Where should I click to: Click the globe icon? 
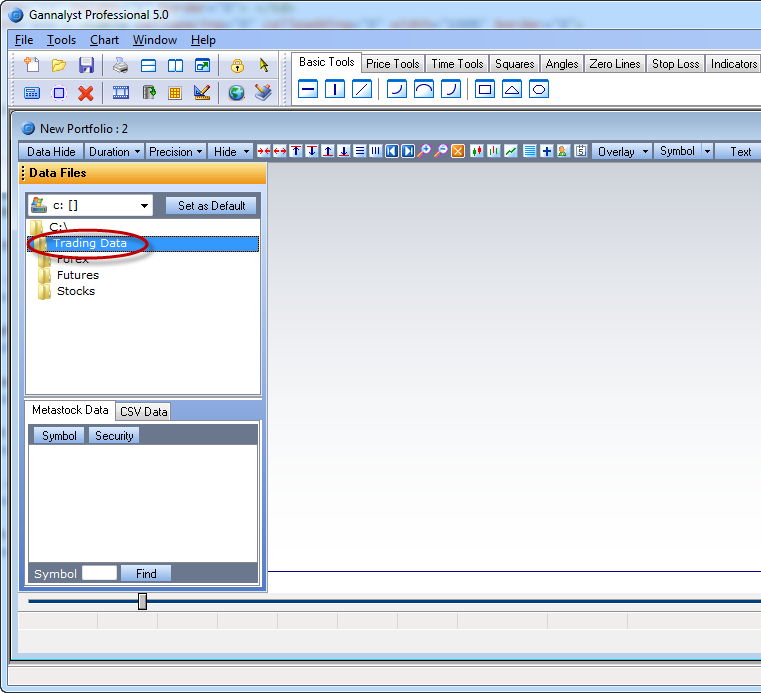(x=236, y=93)
